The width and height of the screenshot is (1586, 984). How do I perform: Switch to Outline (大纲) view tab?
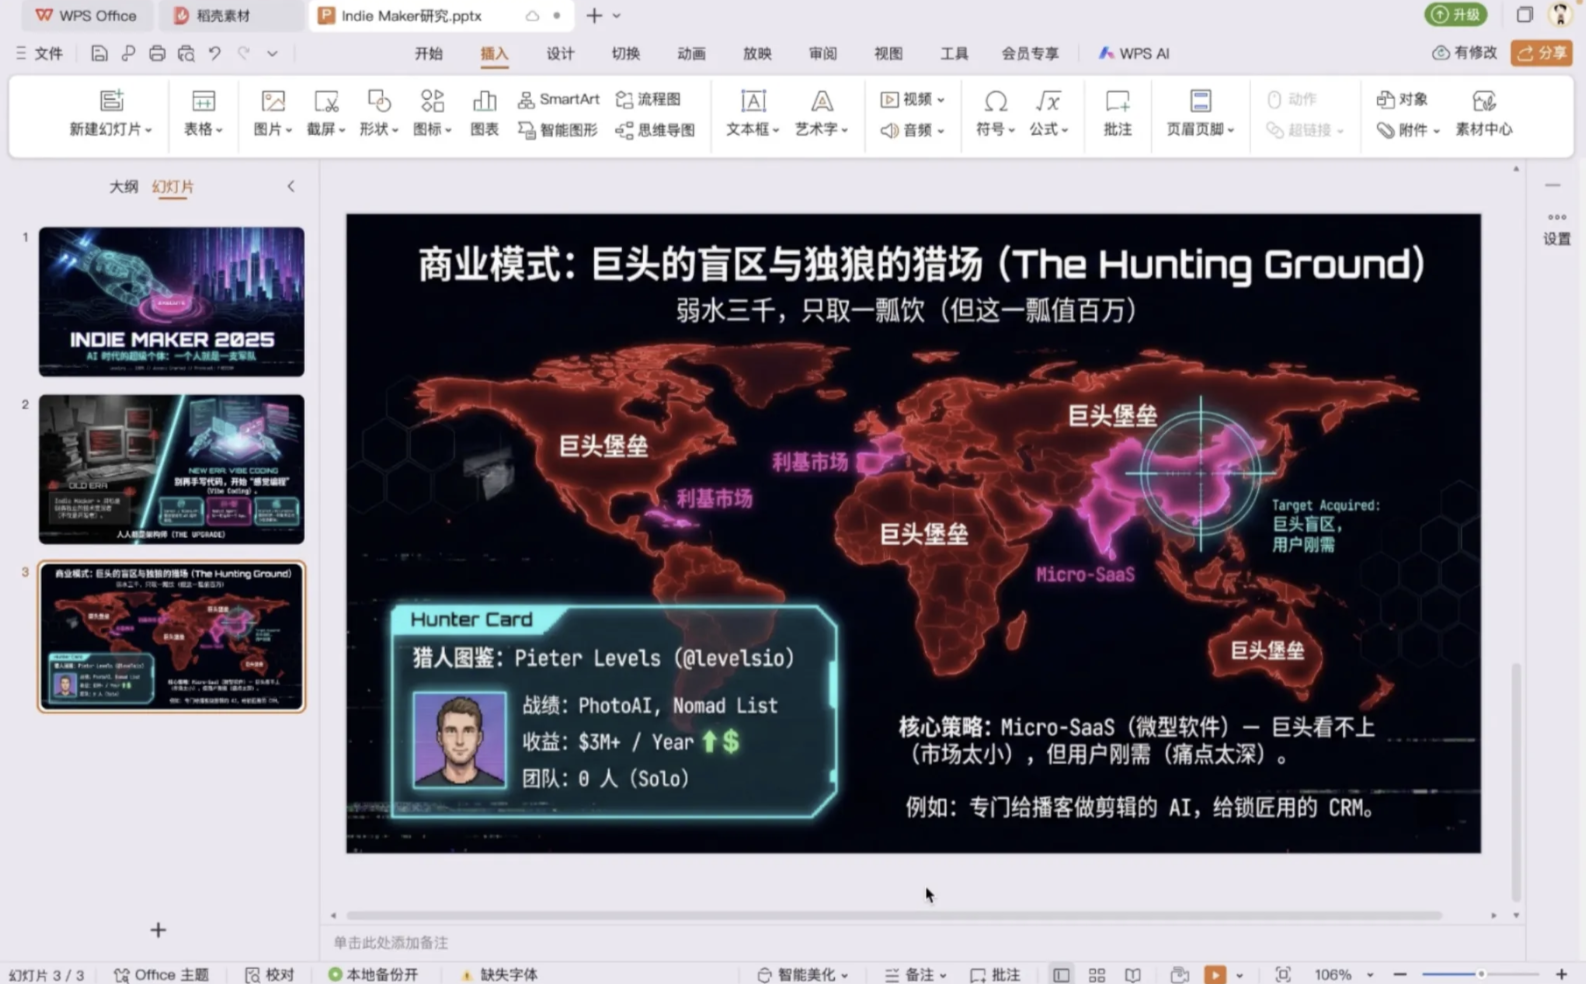tap(124, 187)
